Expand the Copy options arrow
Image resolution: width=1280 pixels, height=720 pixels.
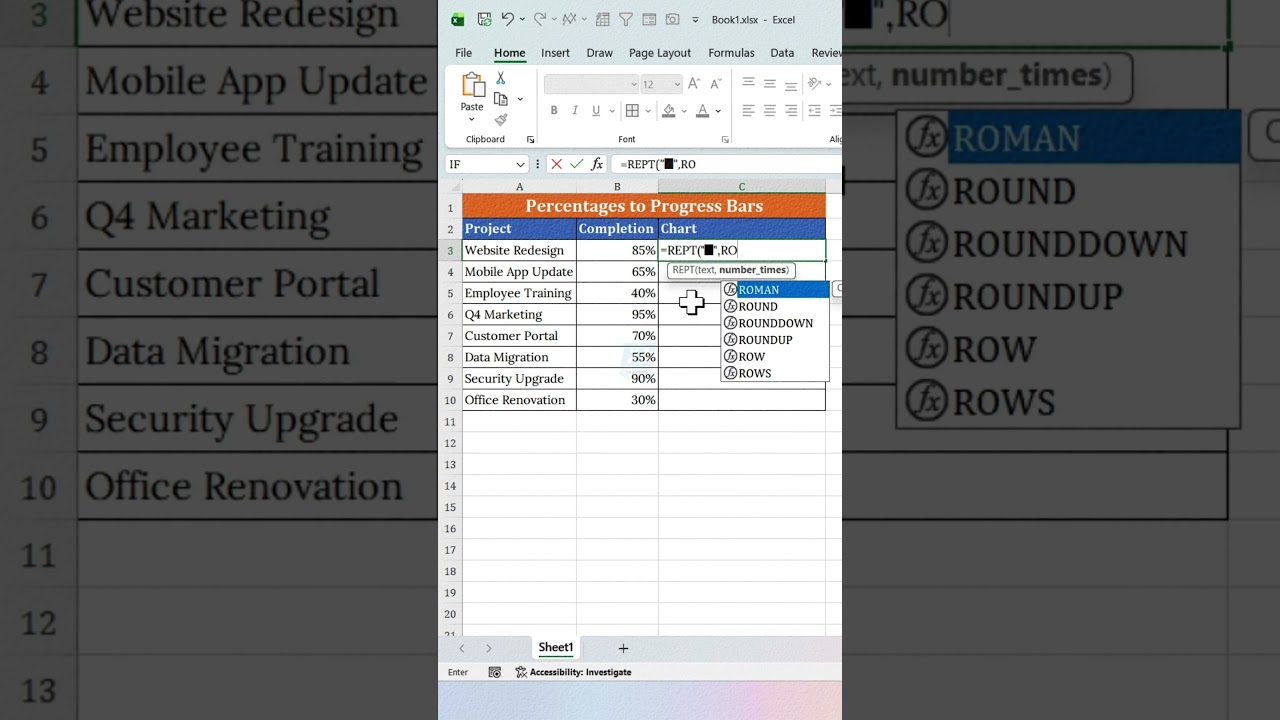[x=520, y=99]
